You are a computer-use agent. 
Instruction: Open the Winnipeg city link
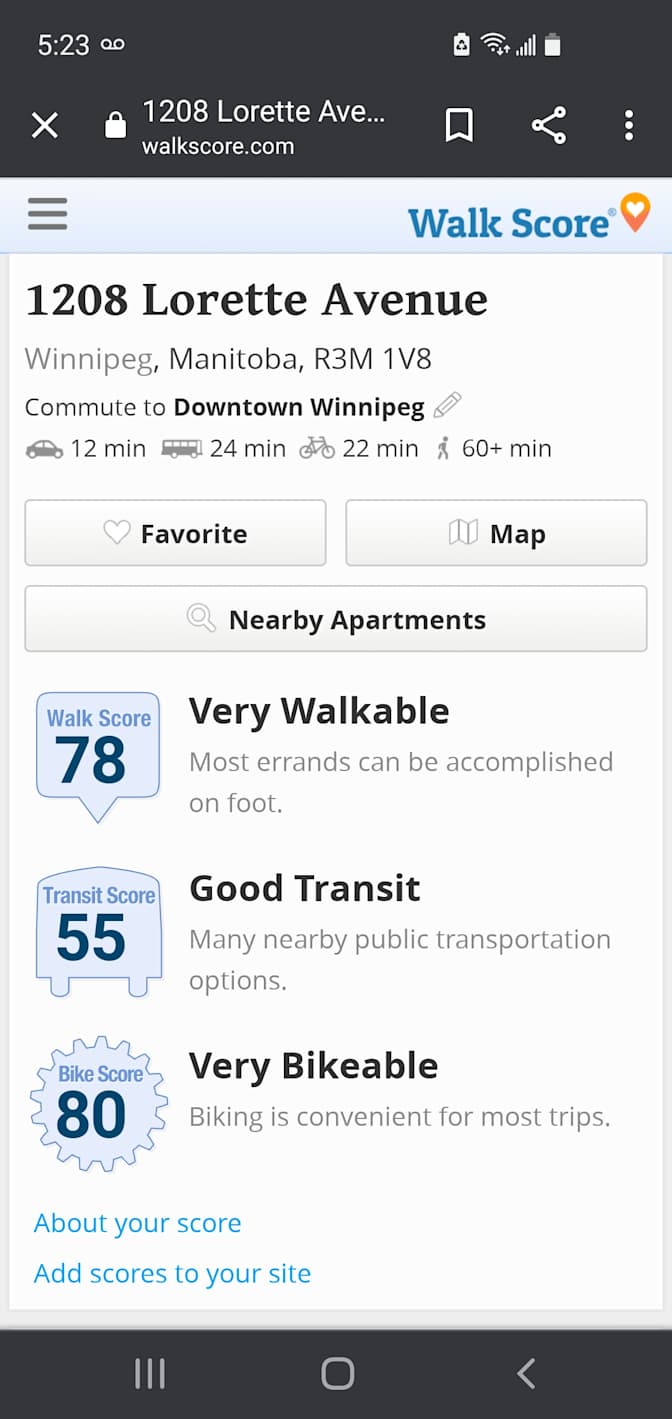click(x=88, y=359)
